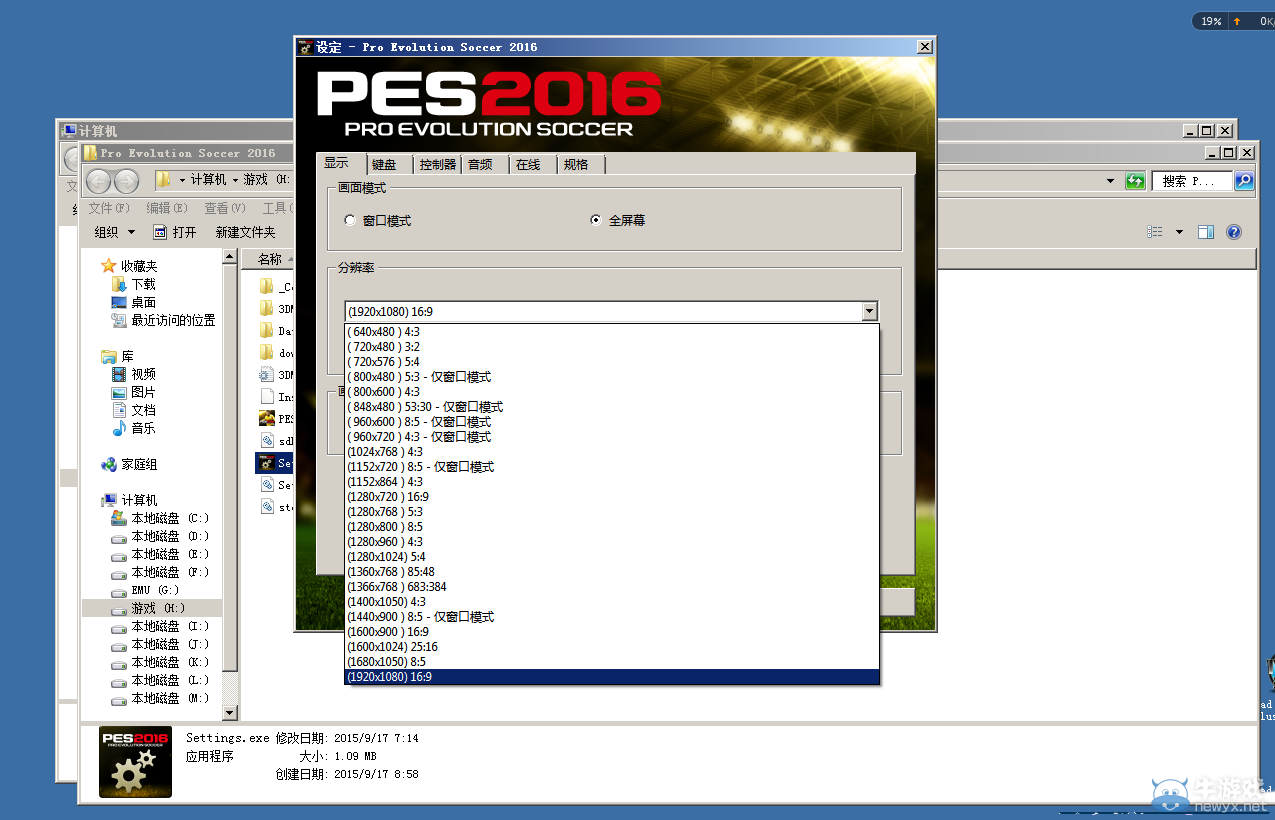Click the 名称 column header
Screen dimensions: 1275x820
point(269,259)
